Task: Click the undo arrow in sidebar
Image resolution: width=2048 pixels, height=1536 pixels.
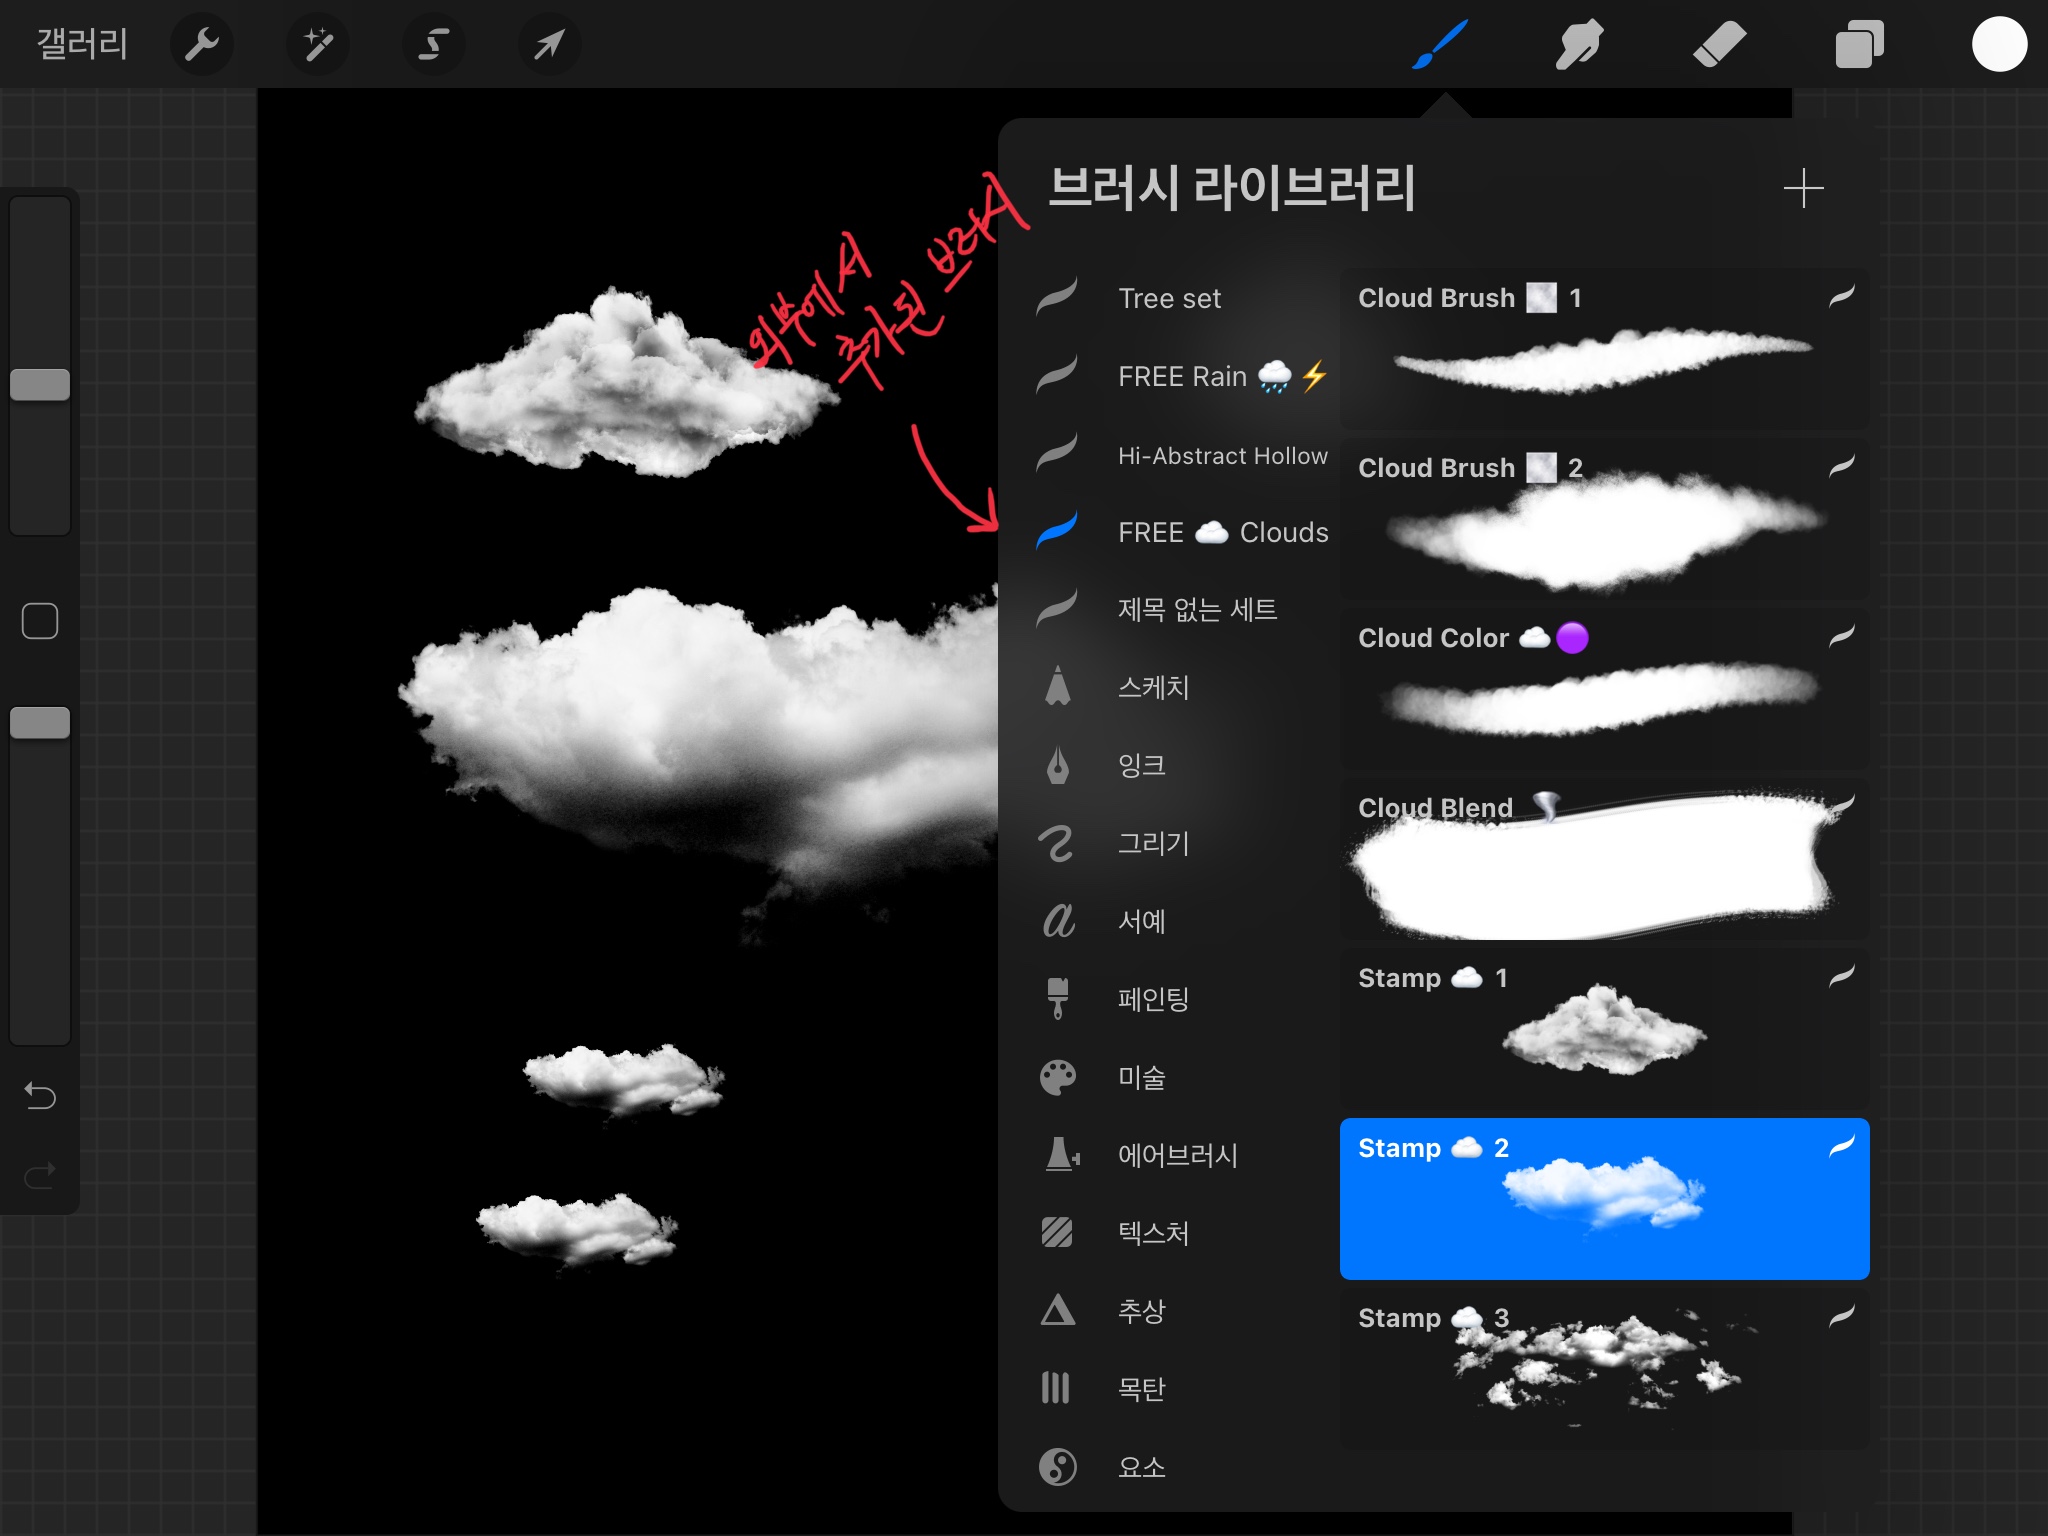Action: (40, 1096)
